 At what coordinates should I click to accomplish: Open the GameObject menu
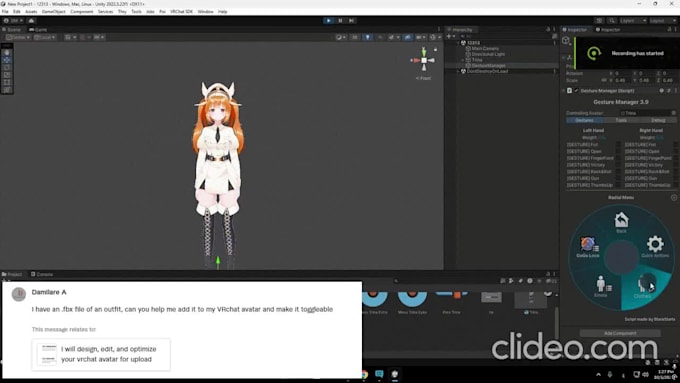pos(54,12)
